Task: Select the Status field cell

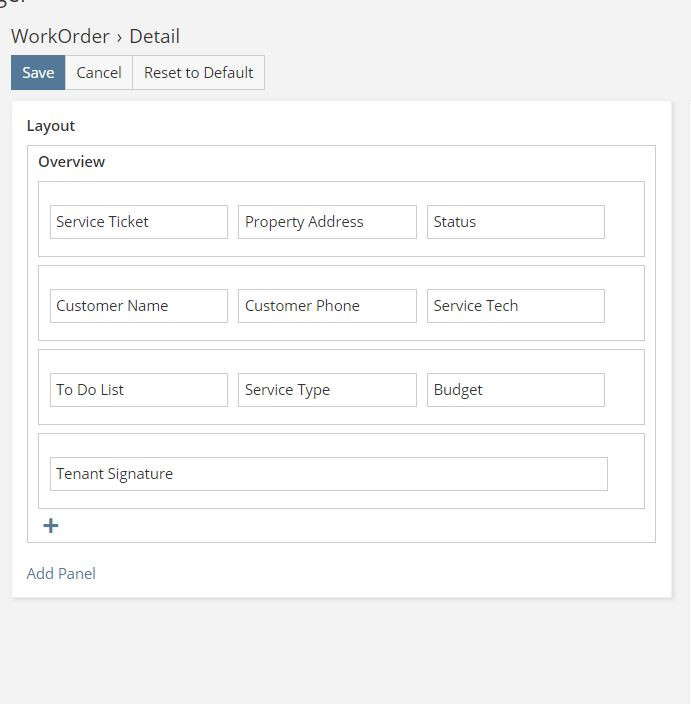Action: [515, 222]
